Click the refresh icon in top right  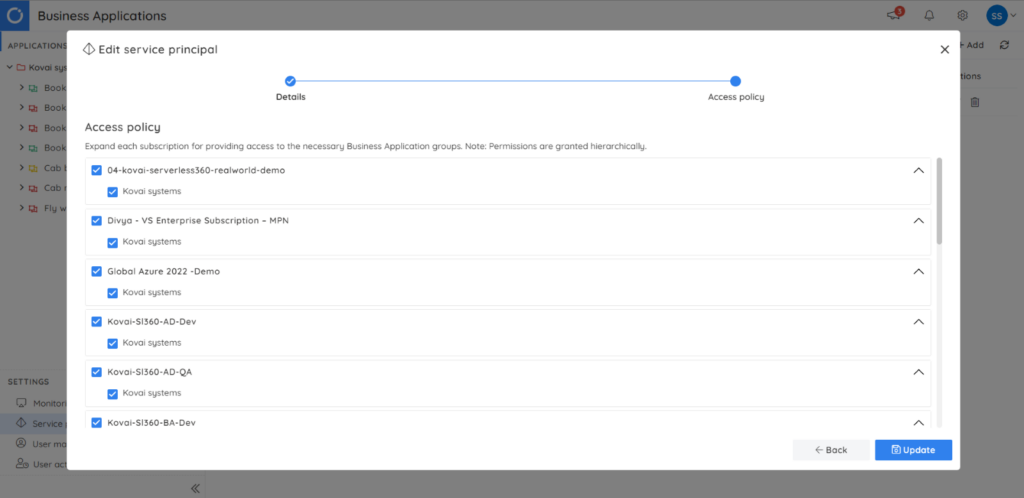[1004, 45]
